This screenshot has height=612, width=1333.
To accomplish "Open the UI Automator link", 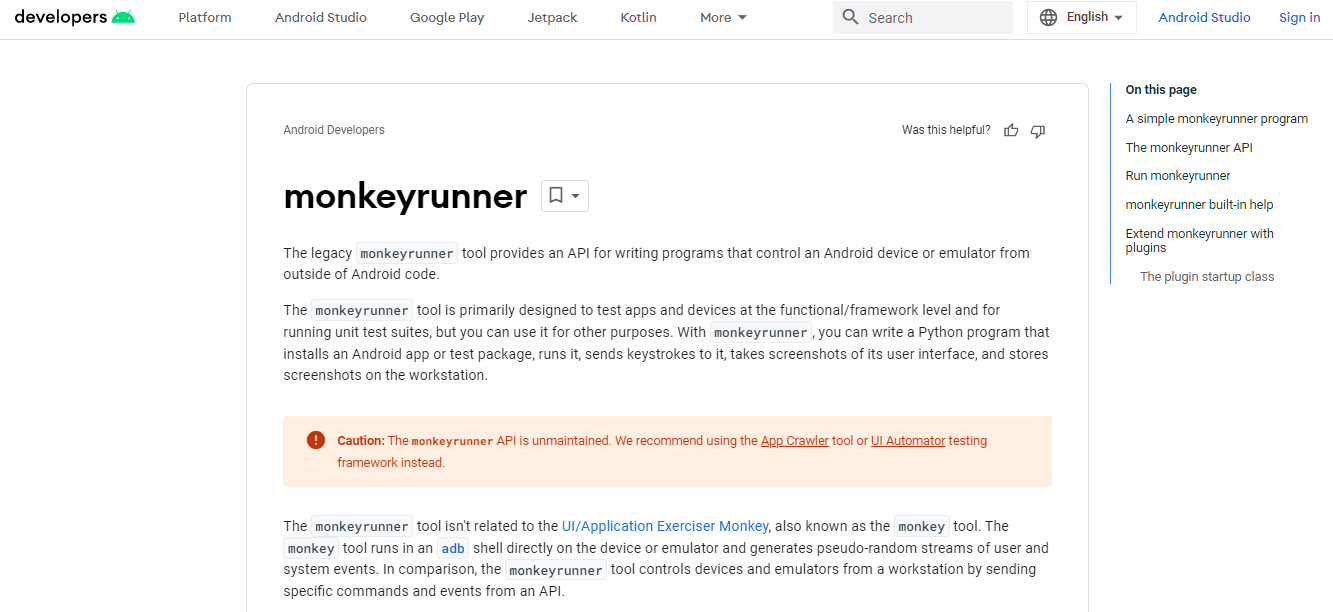I will pos(907,440).
